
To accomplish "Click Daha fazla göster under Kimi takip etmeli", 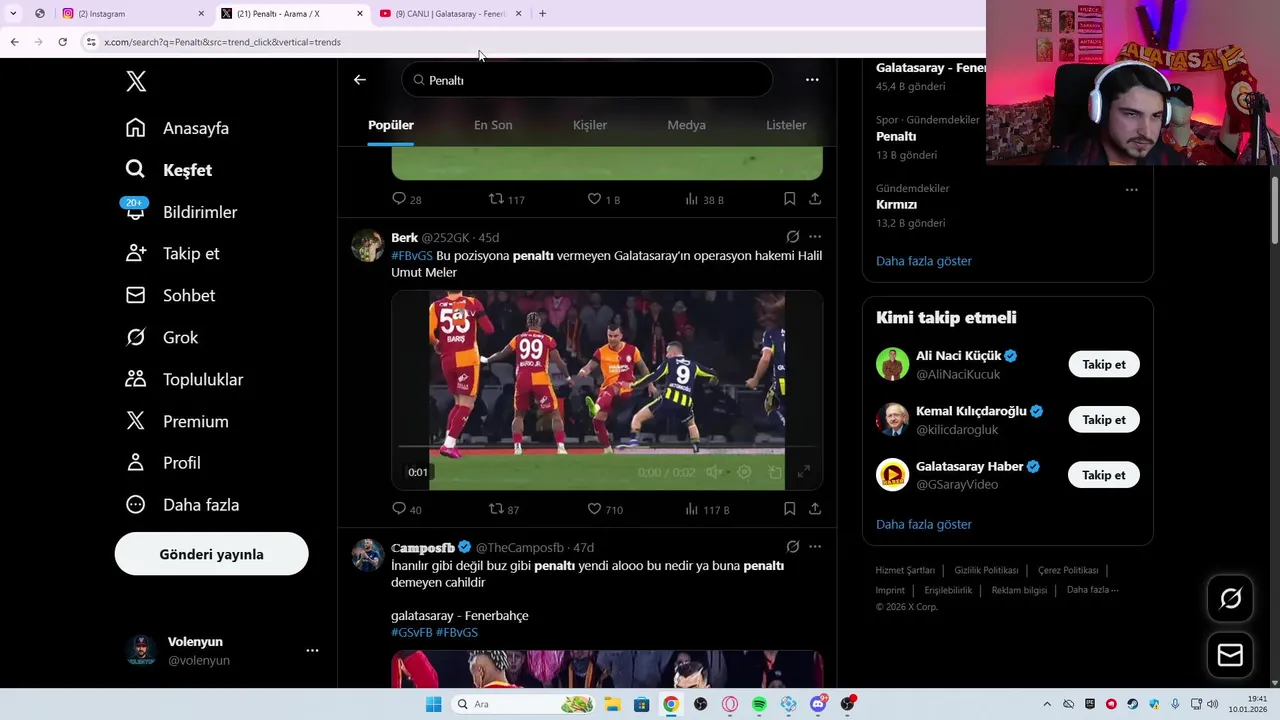I will coord(924,524).
